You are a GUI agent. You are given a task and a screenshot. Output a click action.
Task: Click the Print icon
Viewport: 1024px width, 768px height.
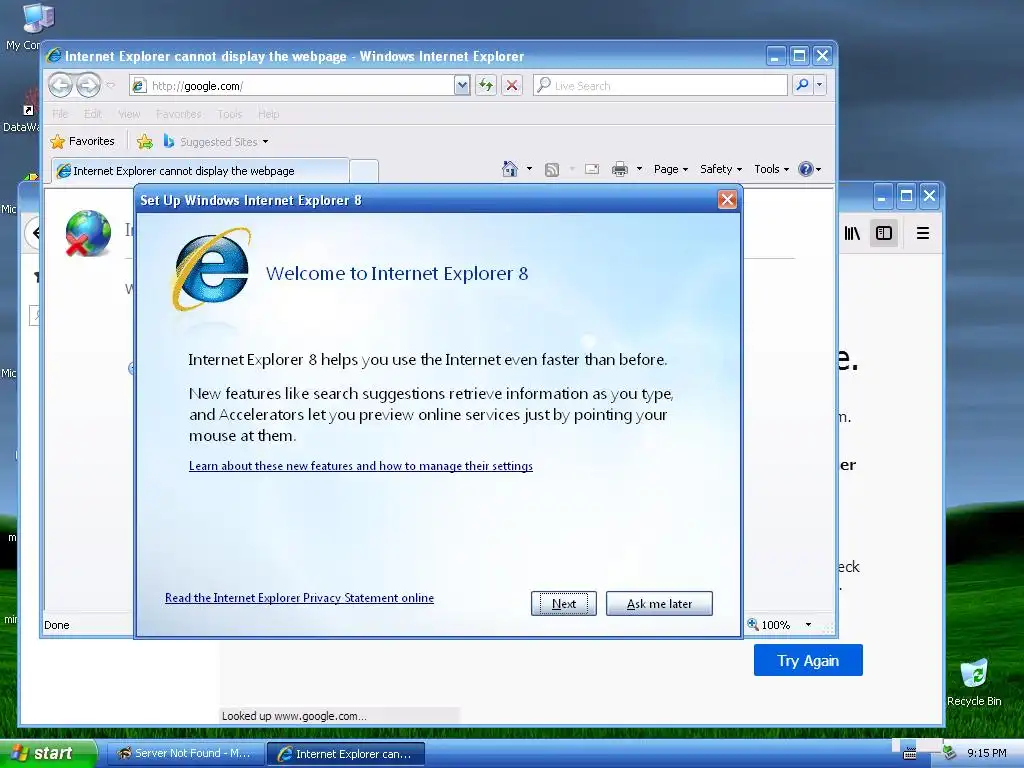[619, 169]
